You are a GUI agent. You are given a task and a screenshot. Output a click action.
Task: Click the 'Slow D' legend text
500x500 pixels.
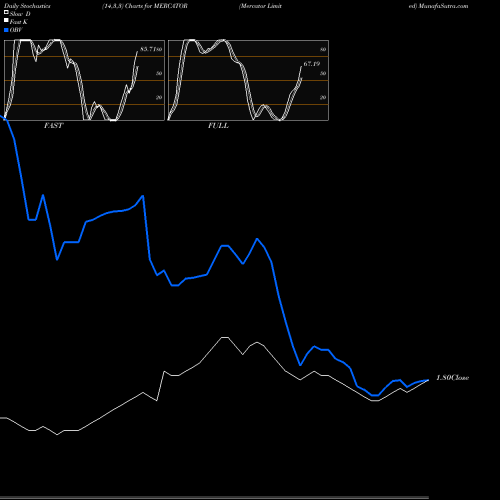coord(20,14)
